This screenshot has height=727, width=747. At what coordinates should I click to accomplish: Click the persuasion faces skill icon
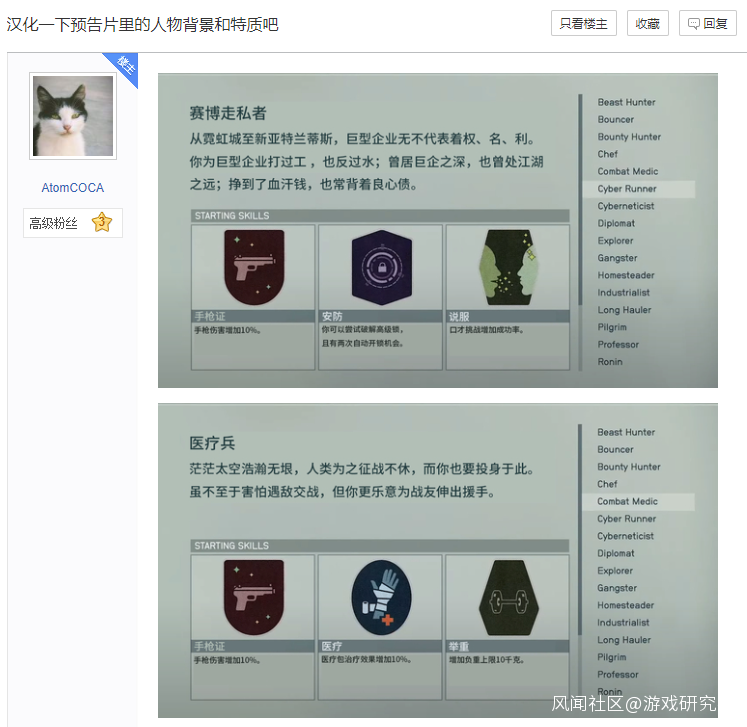pos(509,267)
